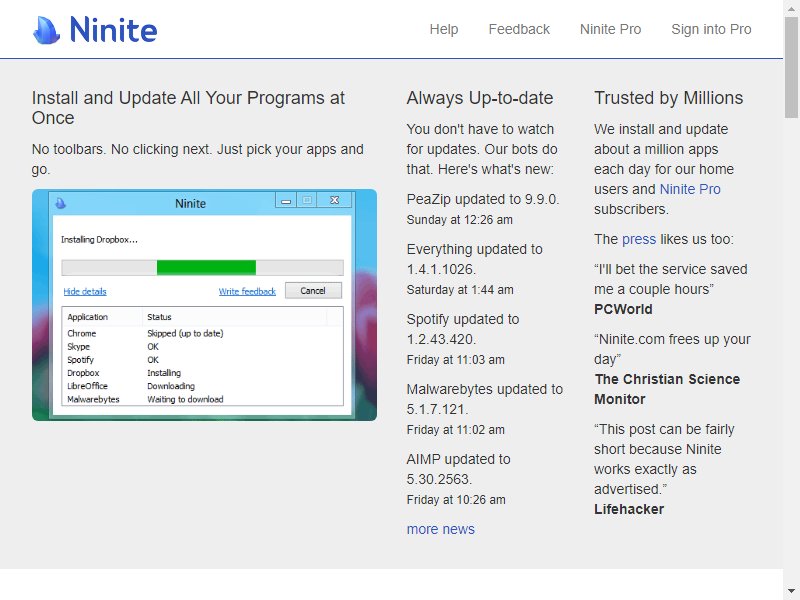Click the 'Always Up-to-date' heading

[480, 98]
